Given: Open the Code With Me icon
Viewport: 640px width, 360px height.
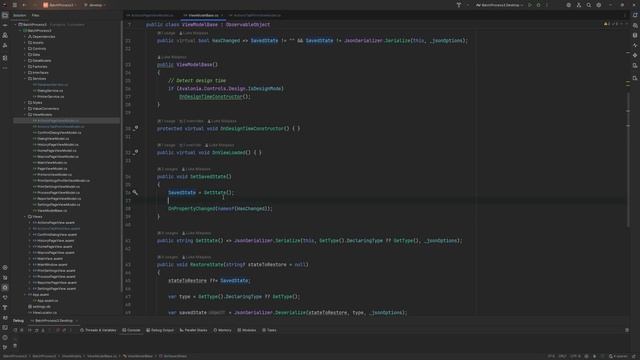Looking at the screenshot, I should (579, 5).
